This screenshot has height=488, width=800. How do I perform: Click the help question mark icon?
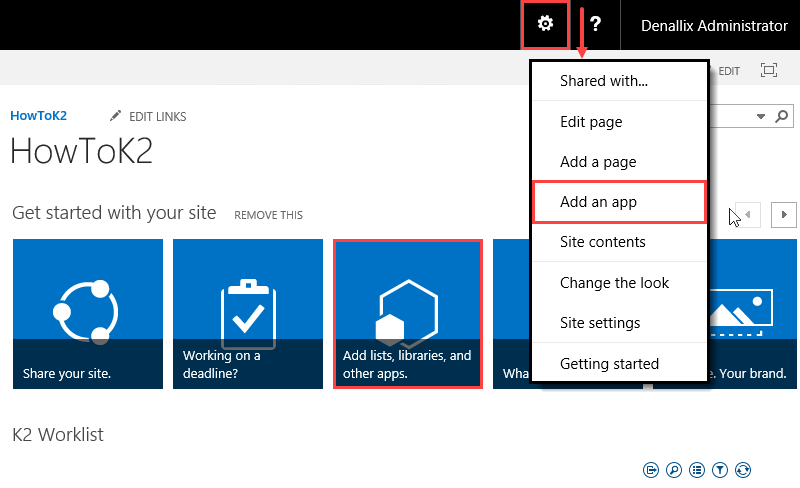(595, 24)
